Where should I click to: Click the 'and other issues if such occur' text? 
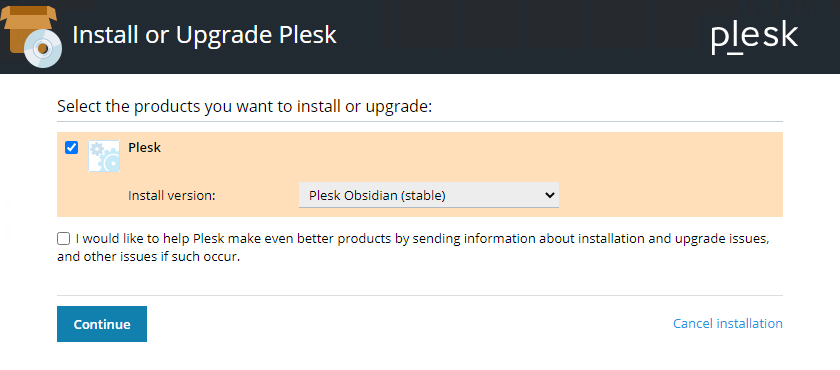[148, 257]
